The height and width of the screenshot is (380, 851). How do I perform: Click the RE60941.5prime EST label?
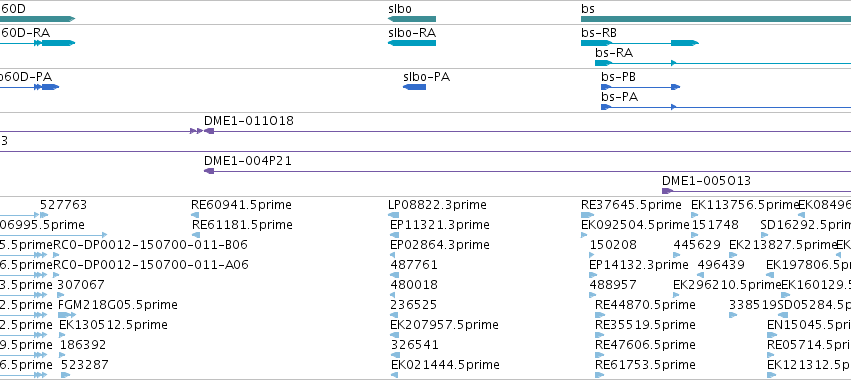pyautogui.click(x=242, y=205)
